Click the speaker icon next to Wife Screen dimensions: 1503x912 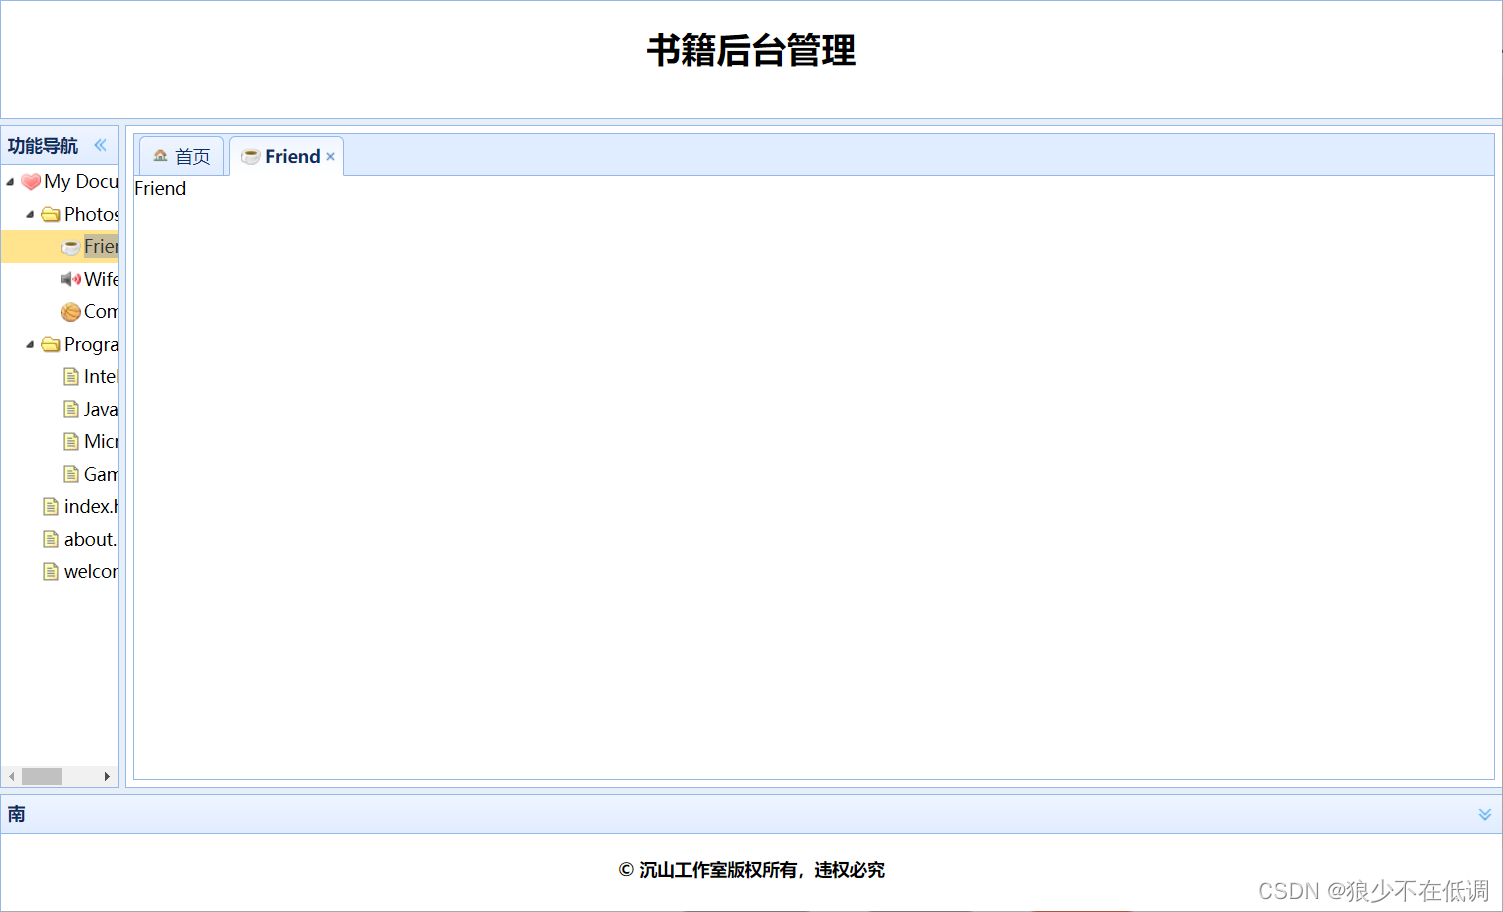click(70, 279)
